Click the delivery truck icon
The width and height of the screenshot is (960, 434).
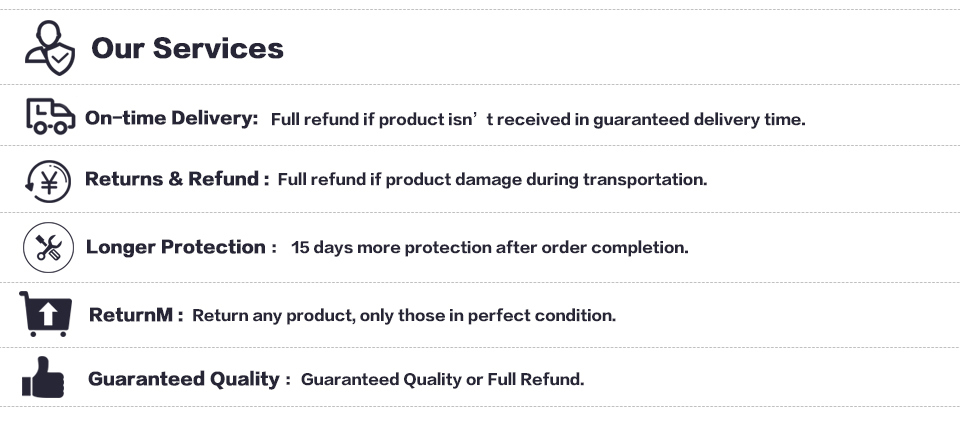[51, 116]
